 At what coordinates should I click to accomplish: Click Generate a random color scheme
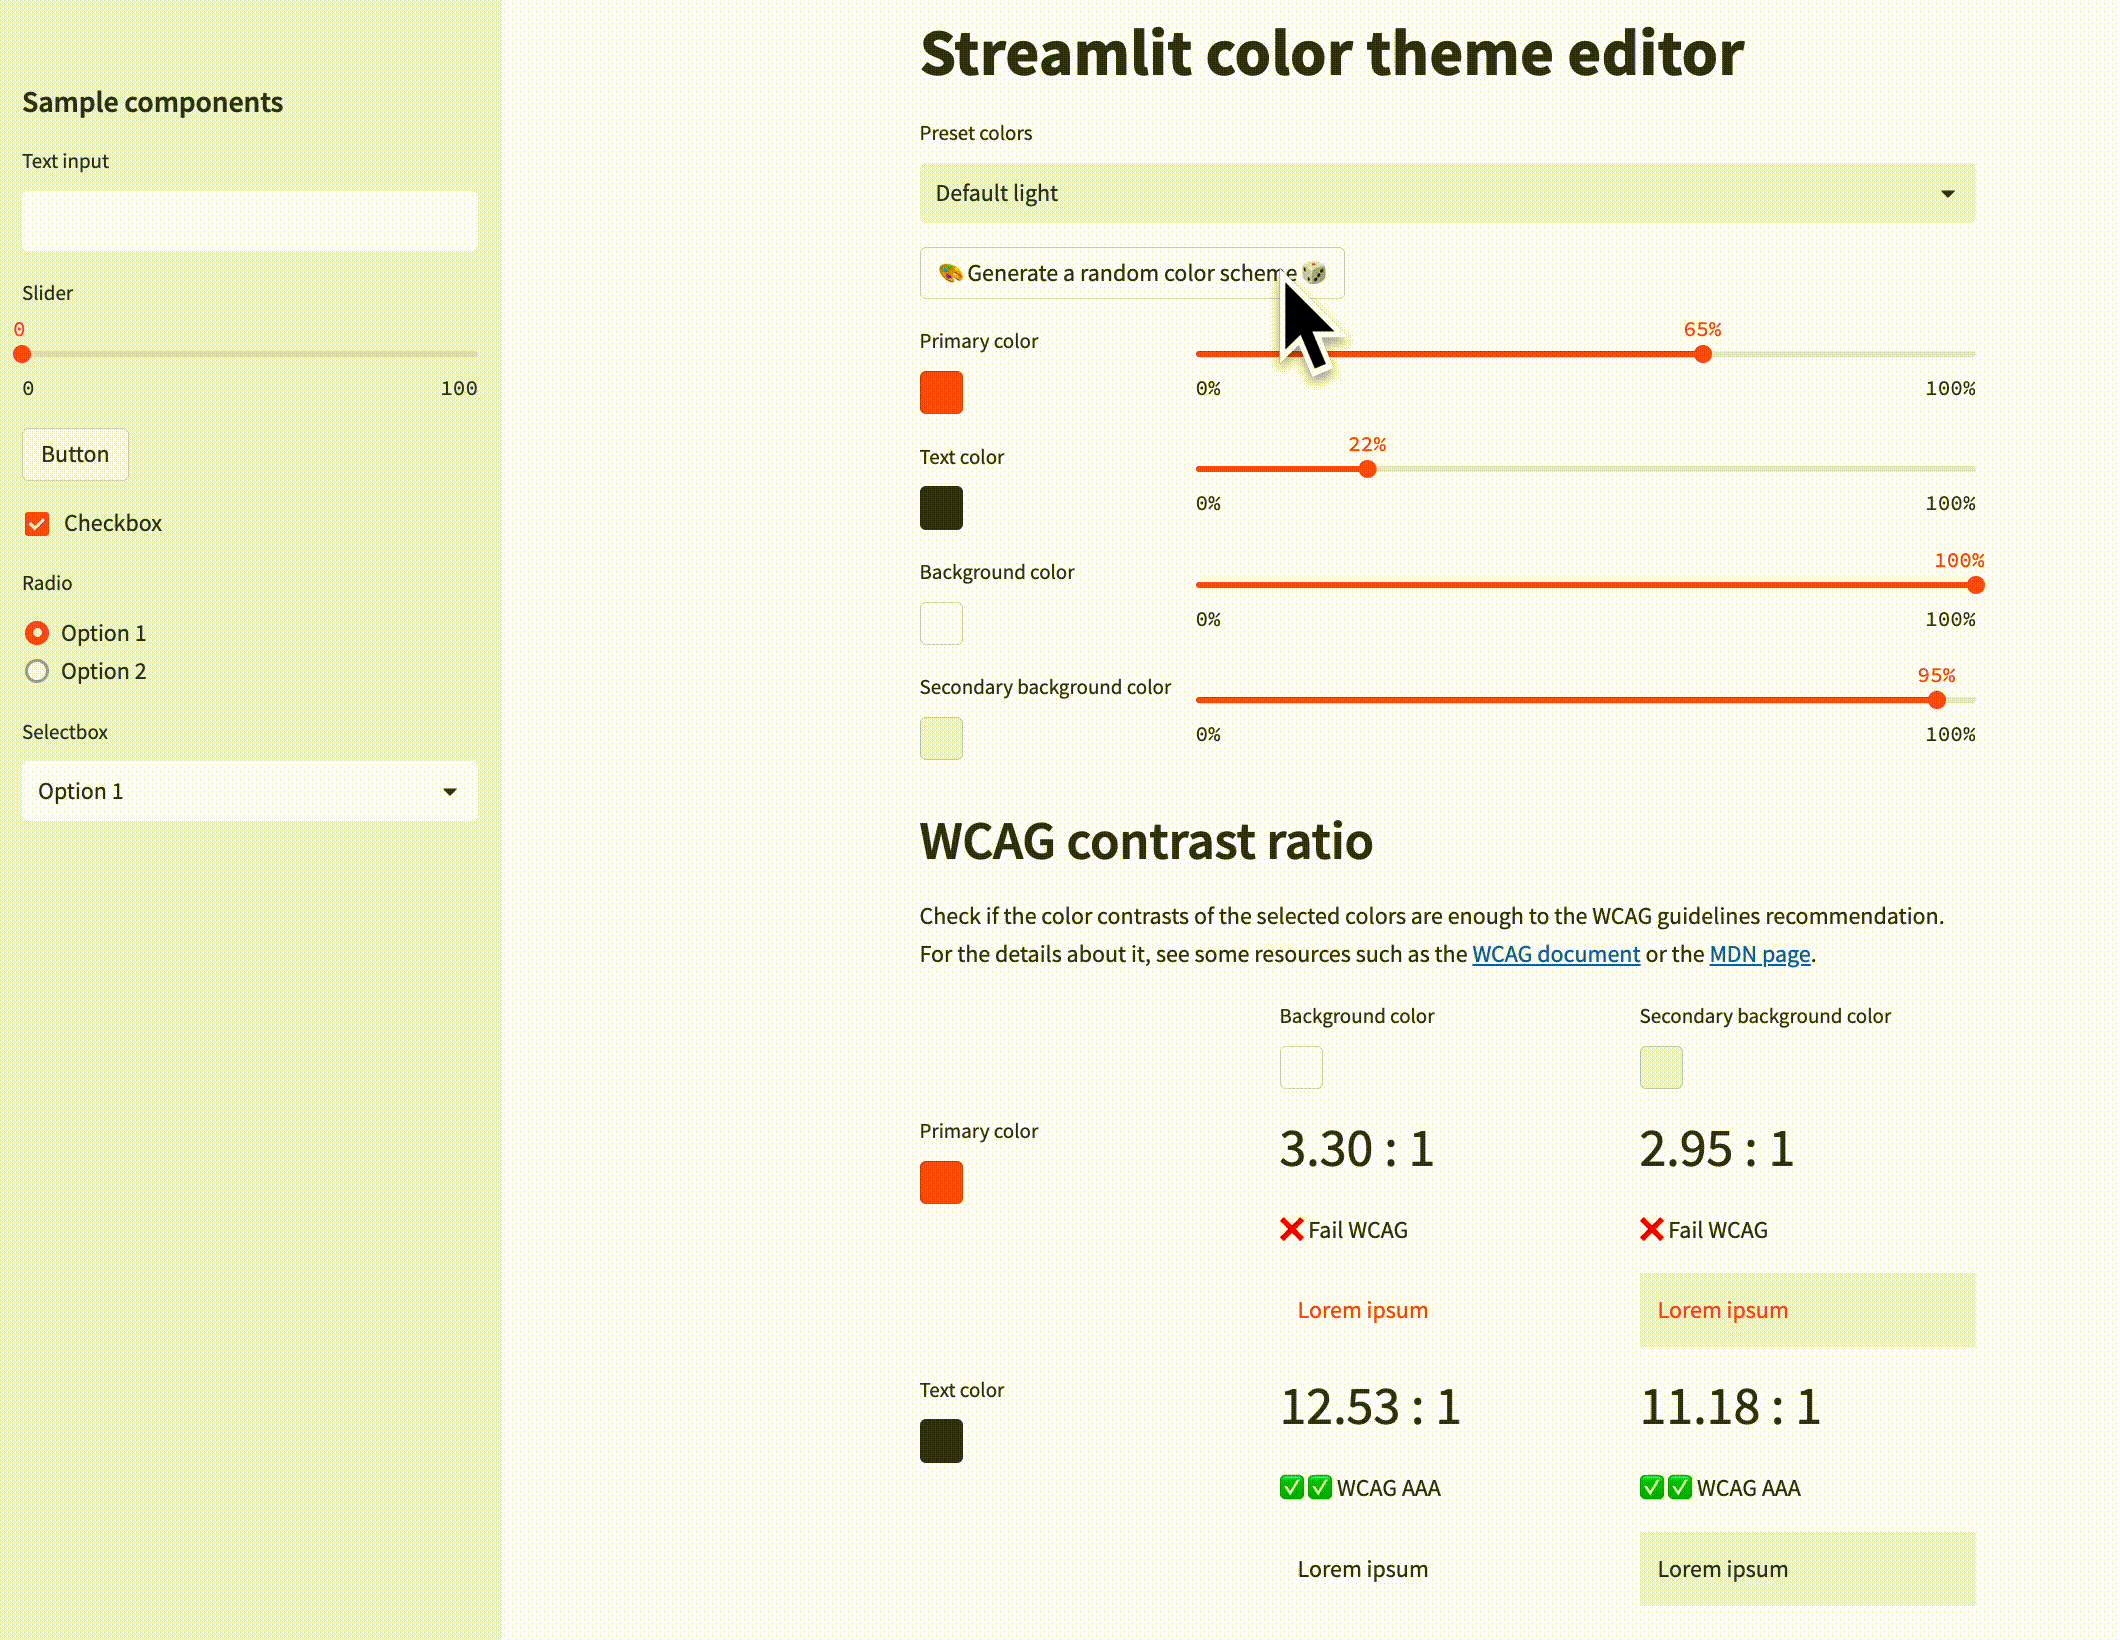click(1131, 272)
